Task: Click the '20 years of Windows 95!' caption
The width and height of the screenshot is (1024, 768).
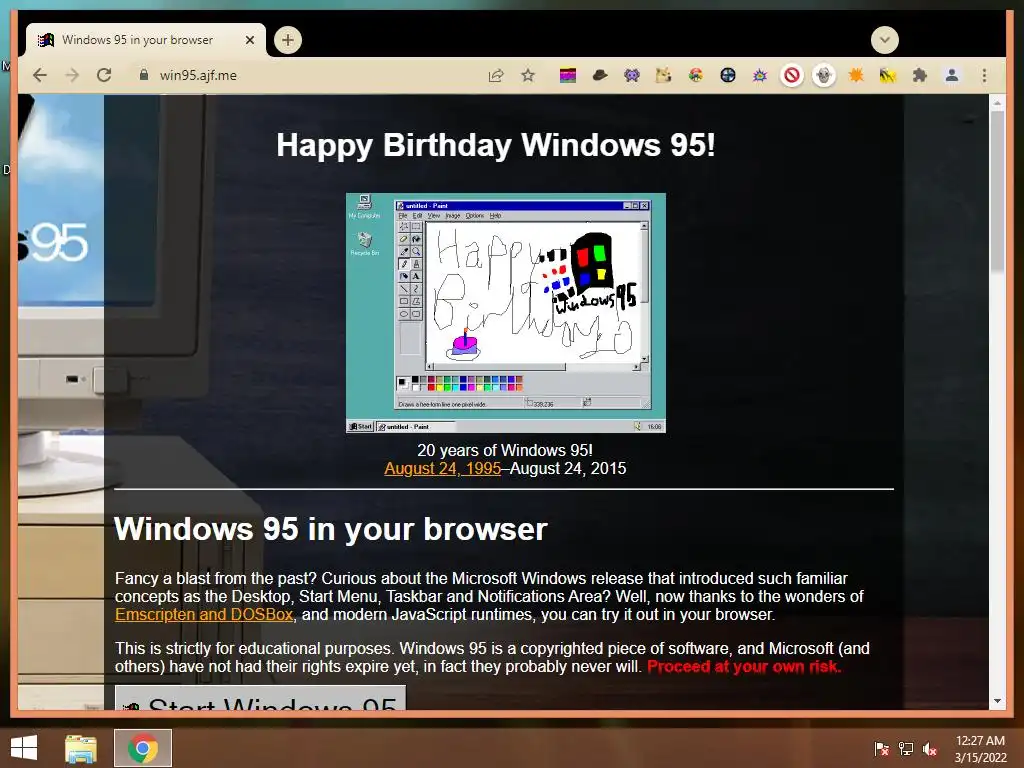Action: pos(505,451)
